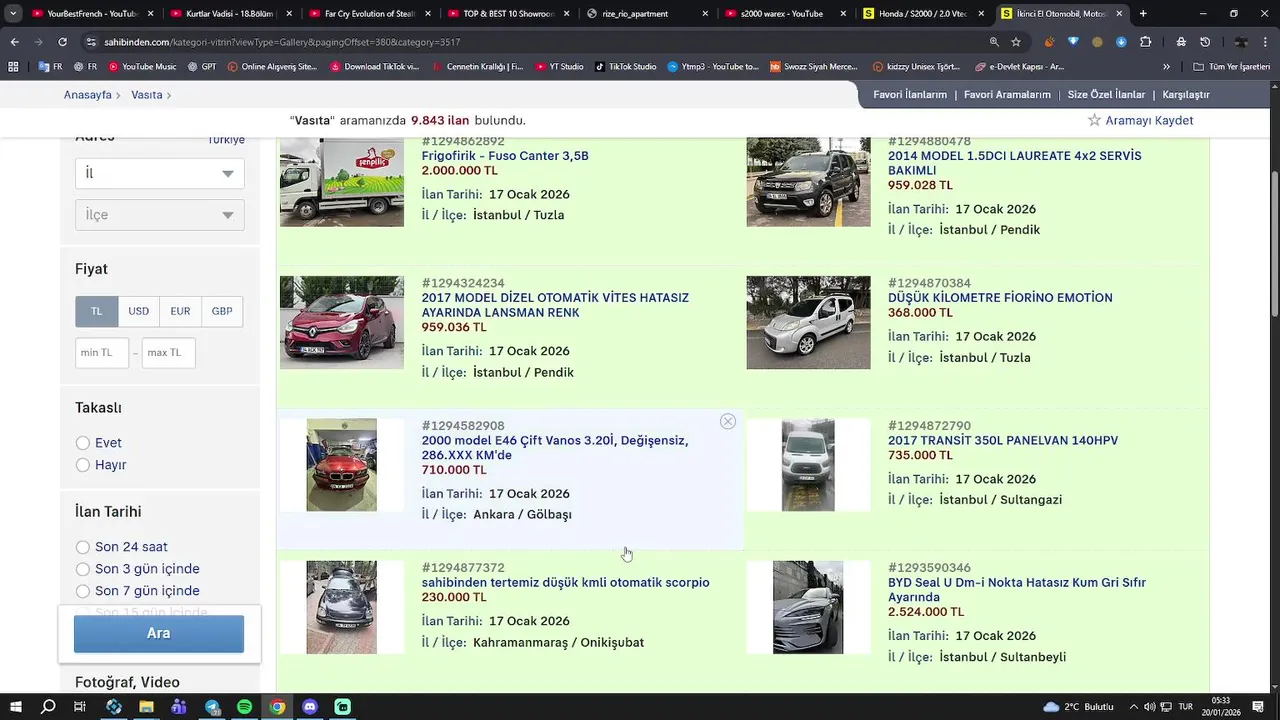Open the Frigofirik Fuso Canter truck thumbnail
The width and height of the screenshot is (1280, 720).
click(342, 182)
